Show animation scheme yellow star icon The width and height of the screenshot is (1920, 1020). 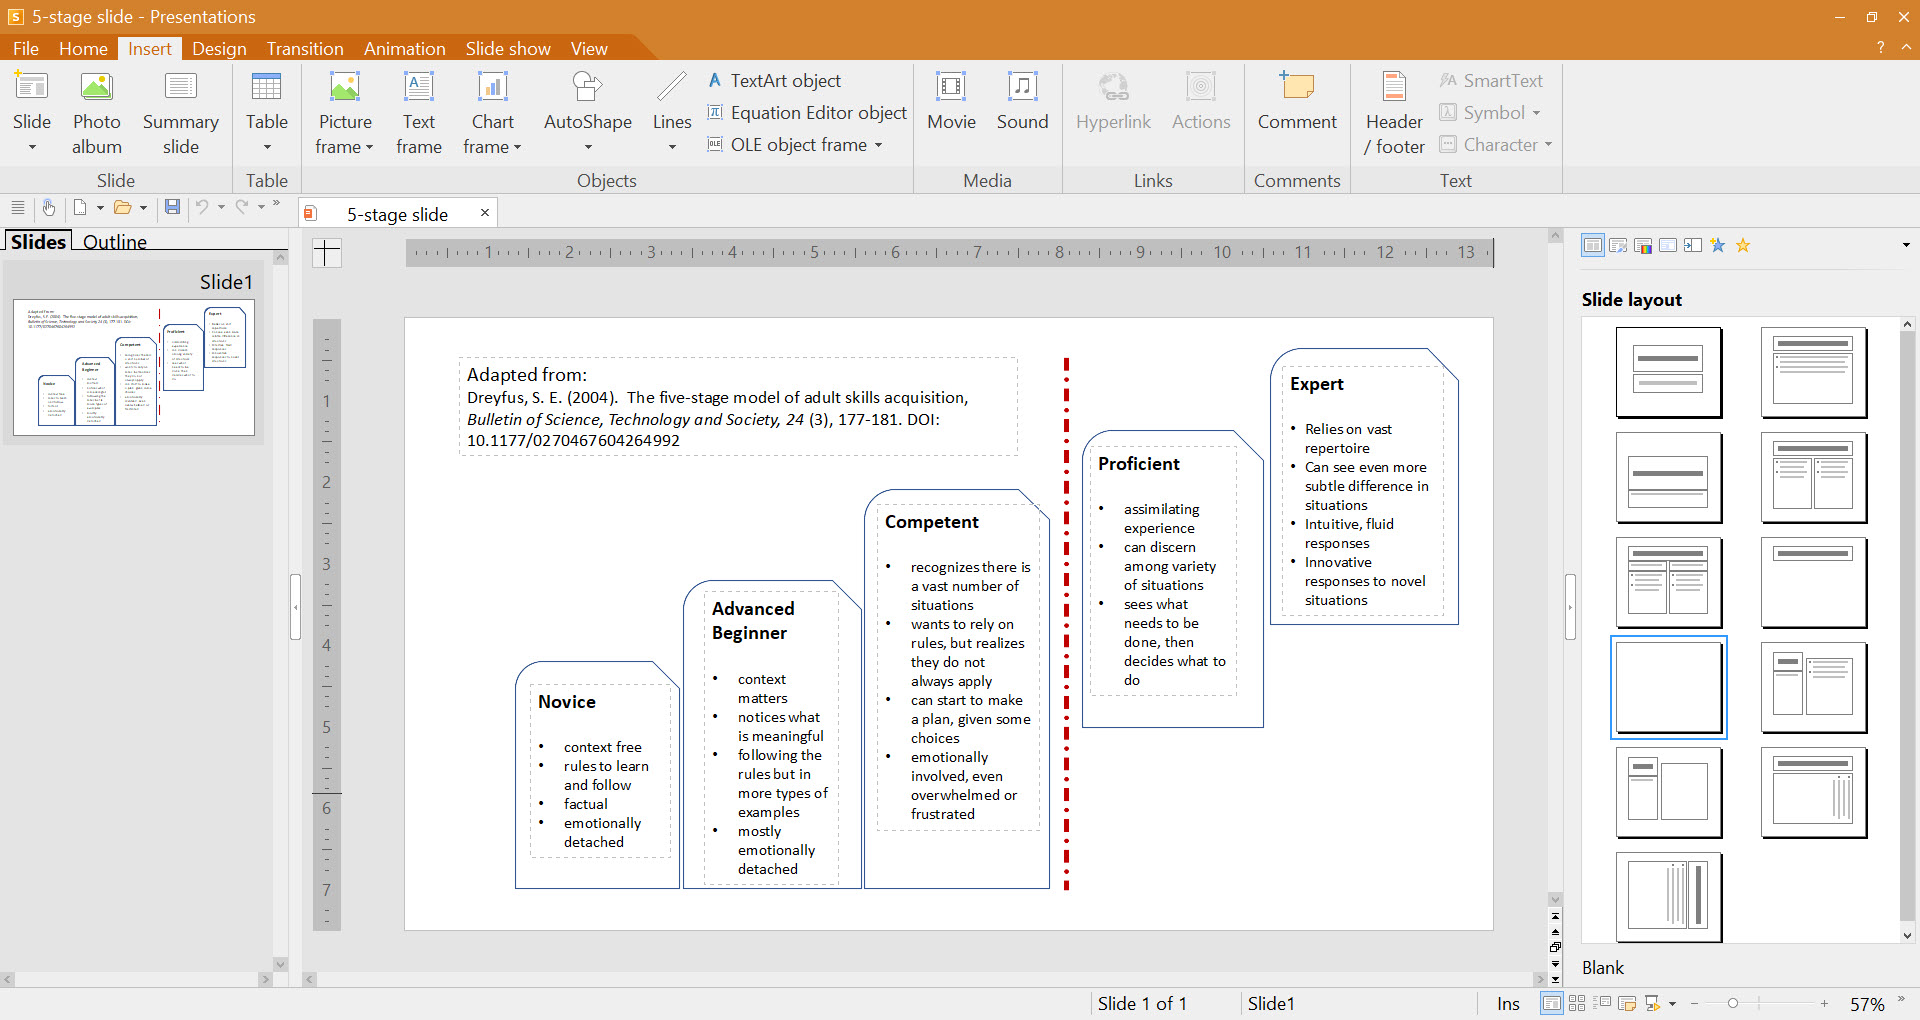pyautogui.click(x=1743, y=245)
